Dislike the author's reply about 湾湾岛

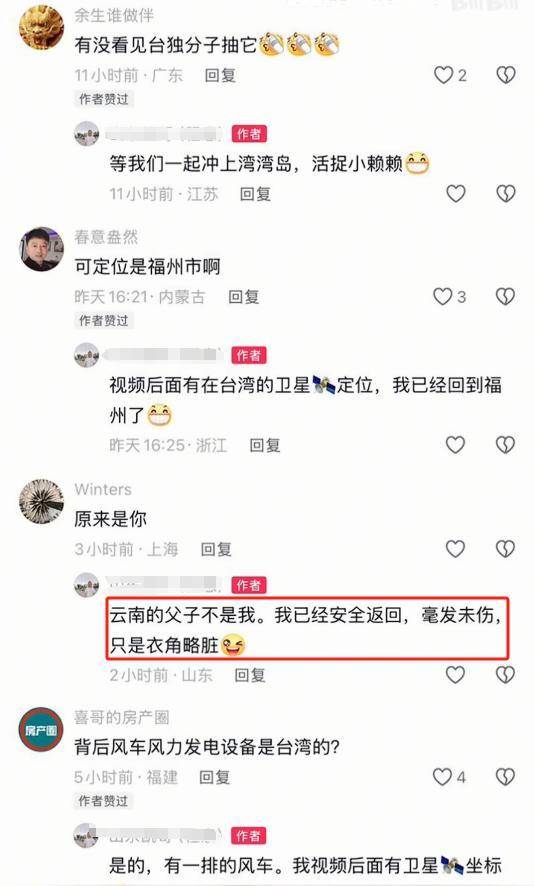click(x=506, y=193)
